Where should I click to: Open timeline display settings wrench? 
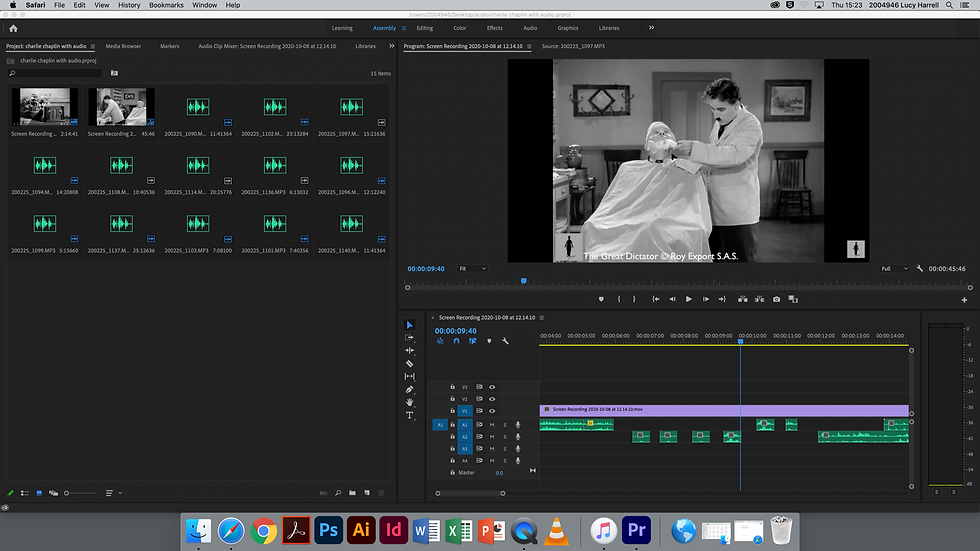(x=505, y=341)
